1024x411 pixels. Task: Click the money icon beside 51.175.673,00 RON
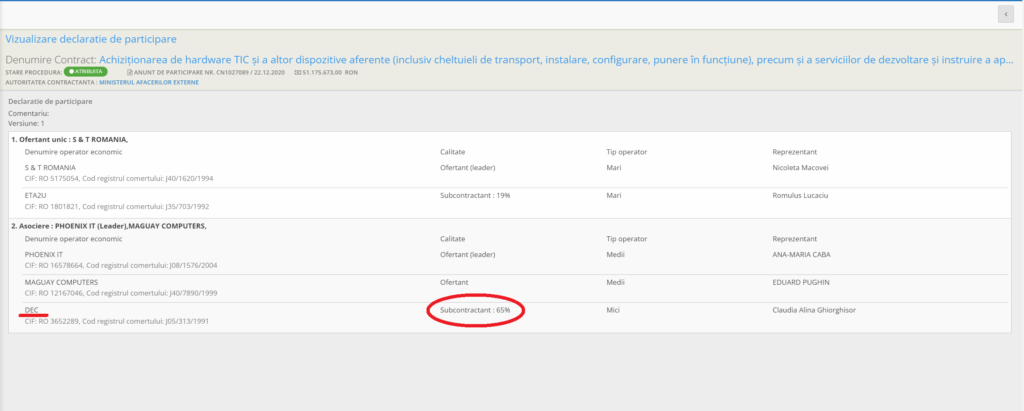(x=297, y=72)
